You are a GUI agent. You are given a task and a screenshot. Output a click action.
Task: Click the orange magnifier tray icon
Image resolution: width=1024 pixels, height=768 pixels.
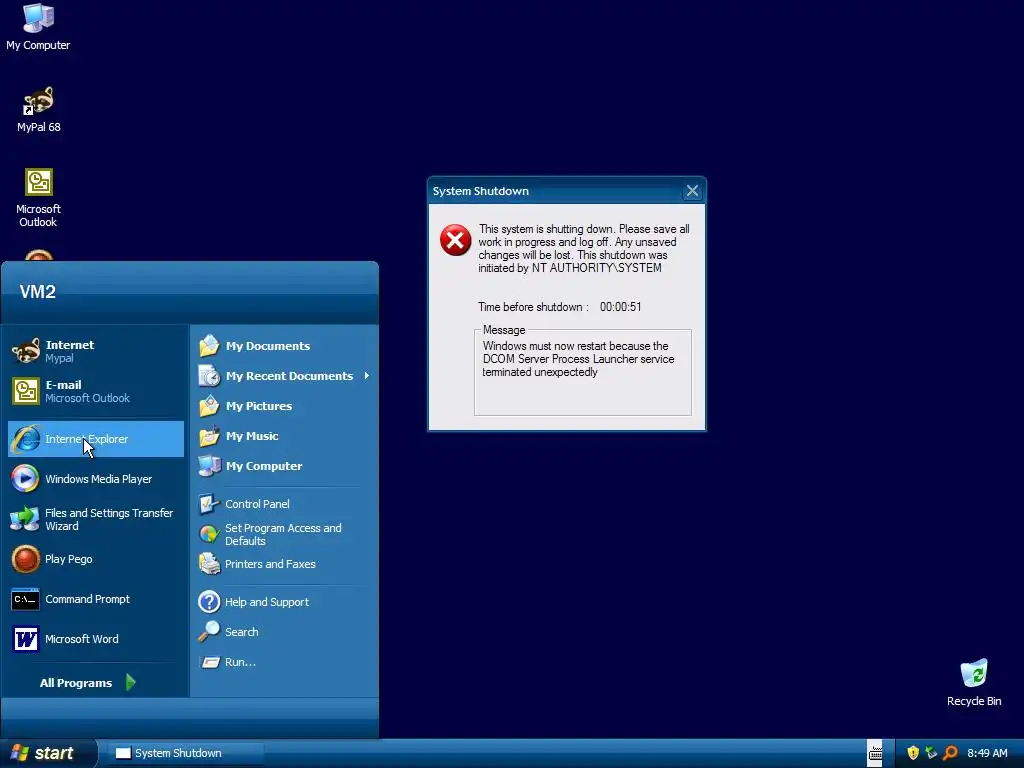pyautogui.click(x=950, y=753)
